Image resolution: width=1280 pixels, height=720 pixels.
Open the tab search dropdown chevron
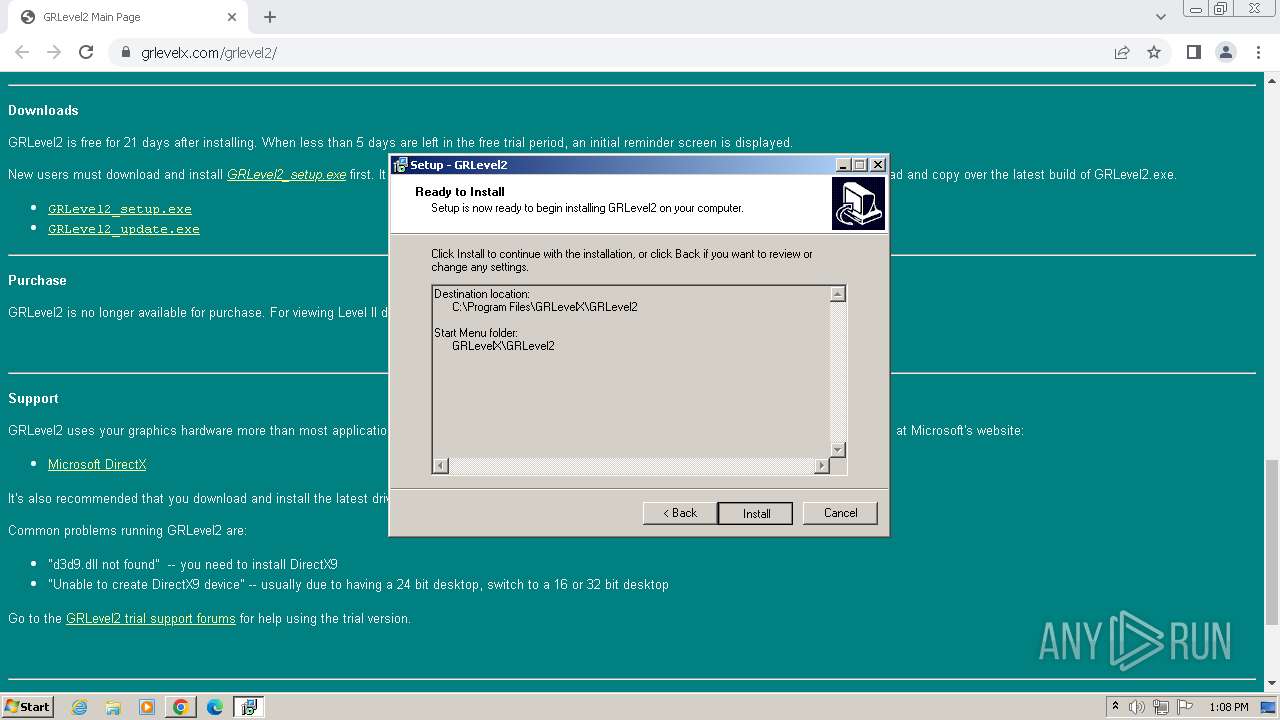[1160, 17]
